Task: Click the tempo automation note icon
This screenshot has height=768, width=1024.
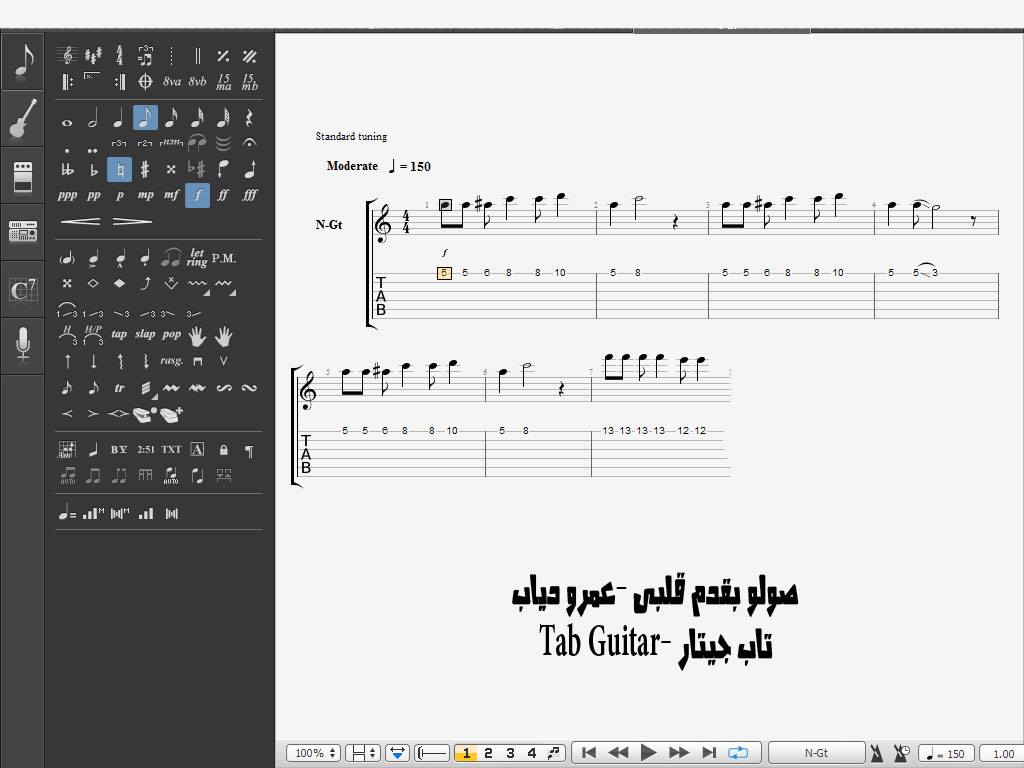Action: pyautogui.click(x=67, y=513)
